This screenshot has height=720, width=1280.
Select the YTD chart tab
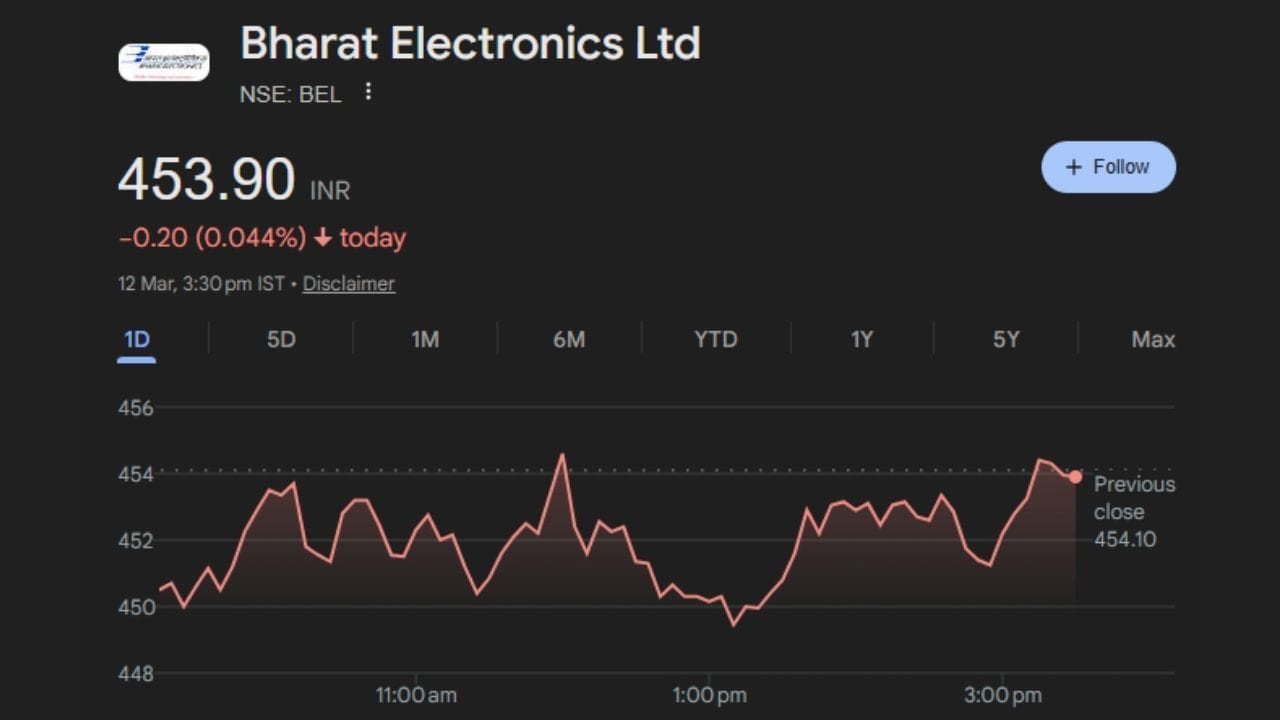tap(716, 340)
